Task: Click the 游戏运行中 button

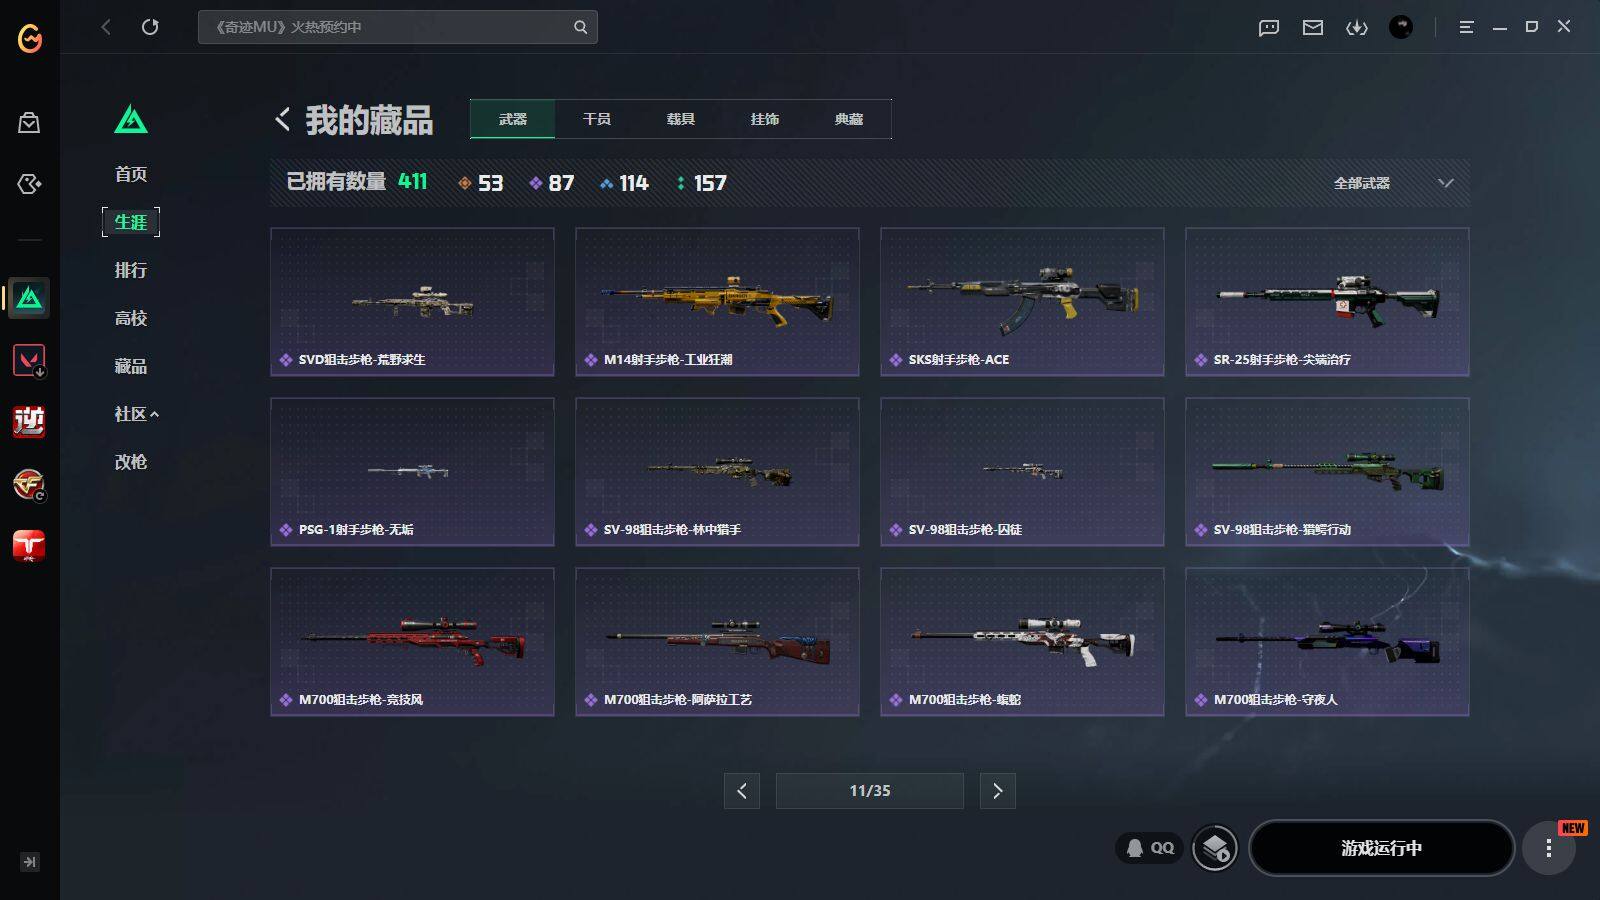Action: [1382, 848]
